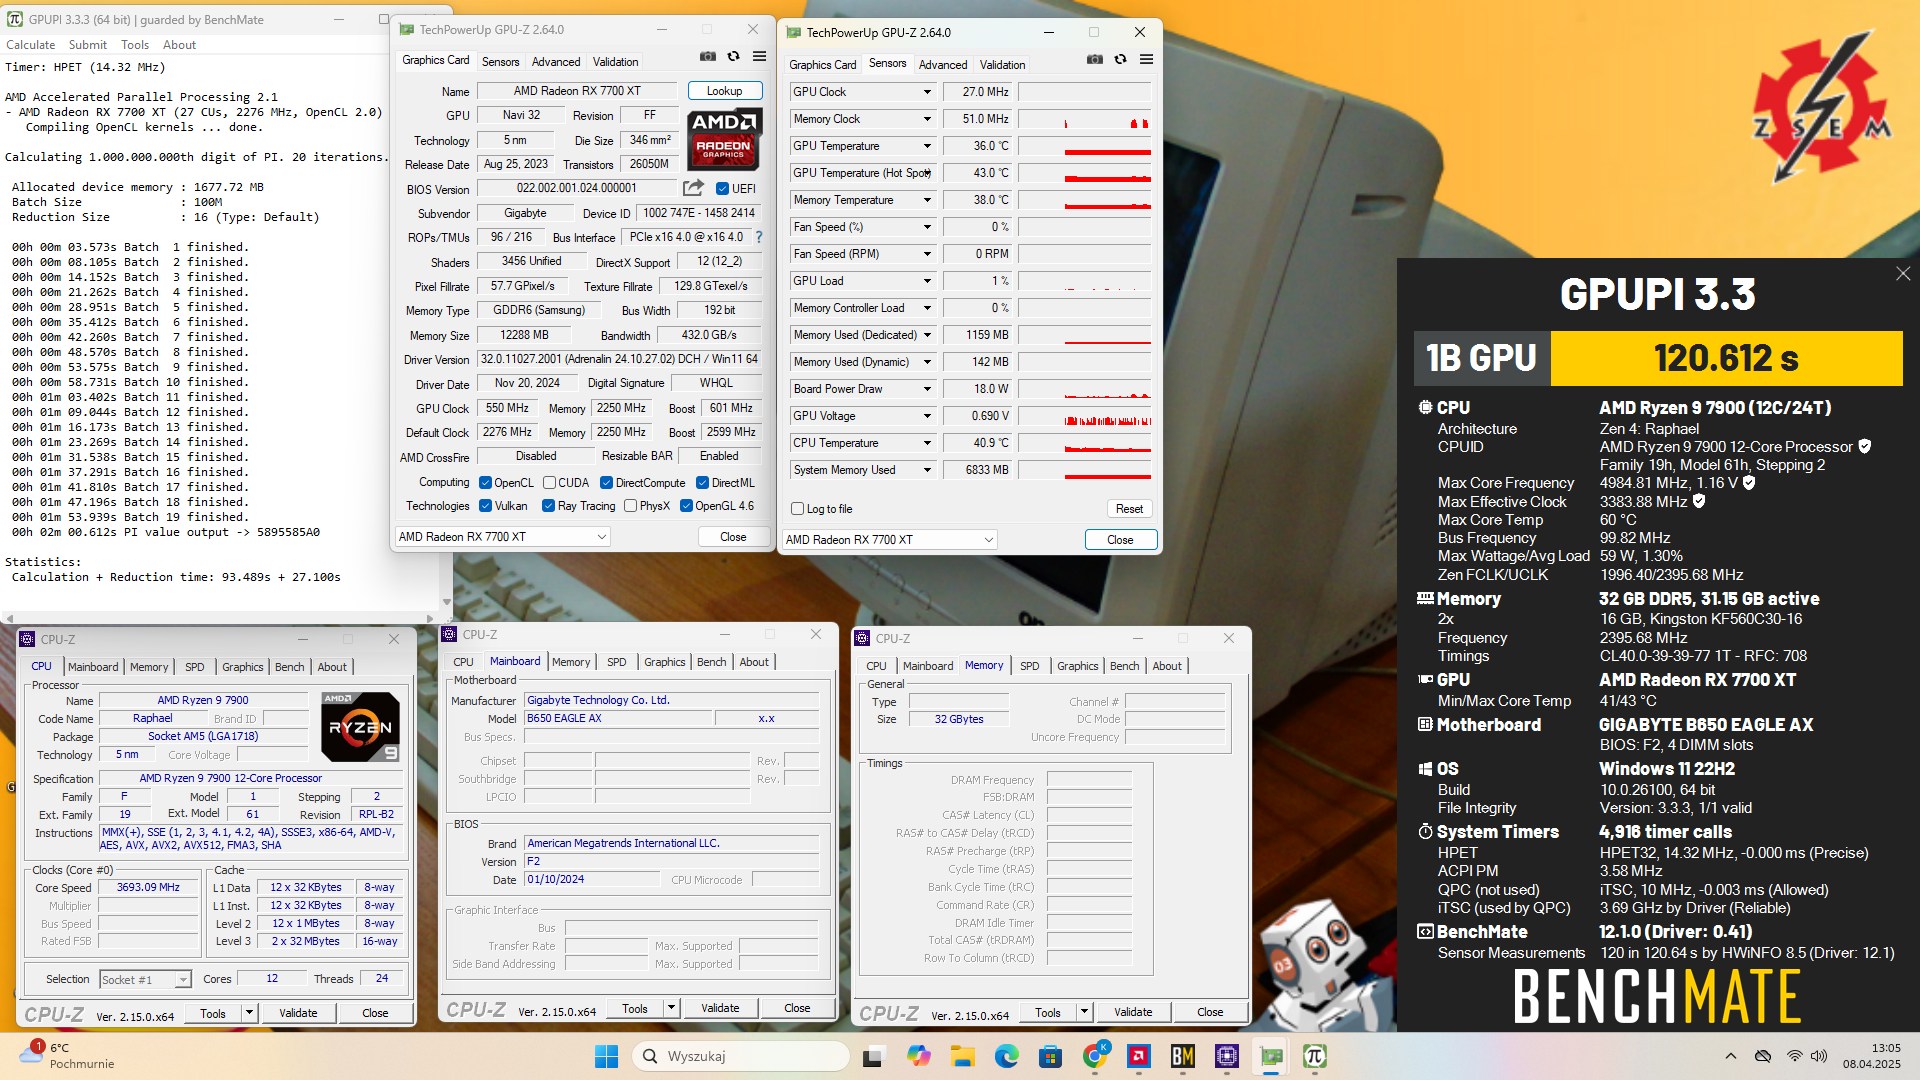Viewport: 1920px width, 1080px height.
Task: Switch to CPU-Z app in taskbar
Action: coord(1227,1056)
